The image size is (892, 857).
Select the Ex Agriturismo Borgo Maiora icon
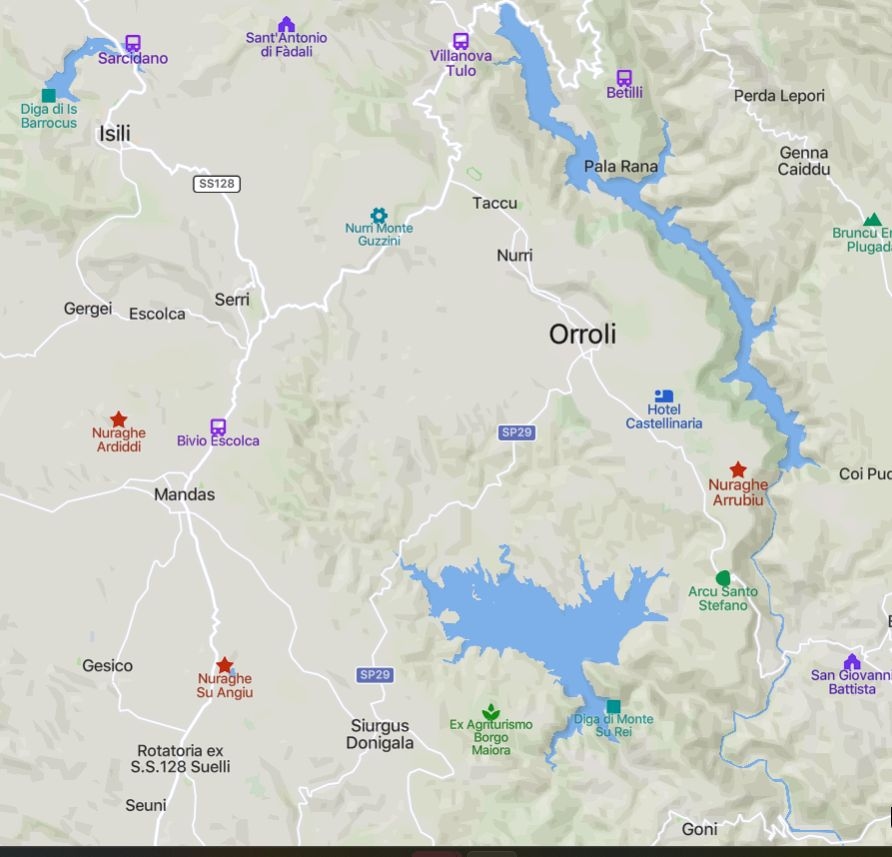coord(491,711)
